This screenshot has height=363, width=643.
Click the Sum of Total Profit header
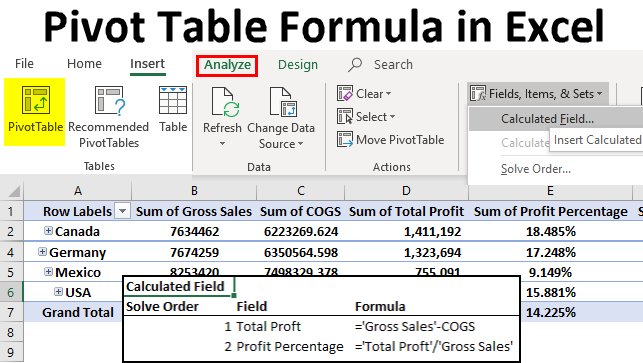click(x=406, y=211)
